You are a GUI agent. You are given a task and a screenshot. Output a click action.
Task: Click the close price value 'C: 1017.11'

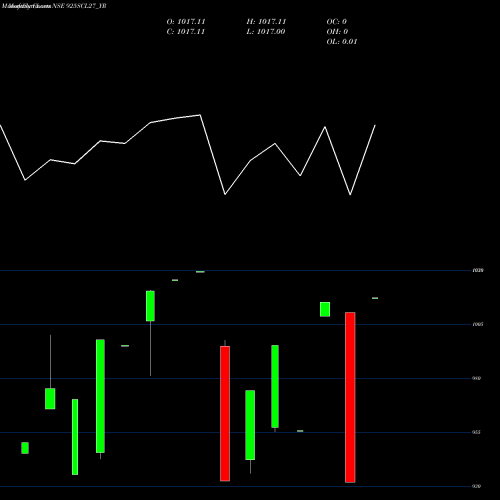pos(186,32)
